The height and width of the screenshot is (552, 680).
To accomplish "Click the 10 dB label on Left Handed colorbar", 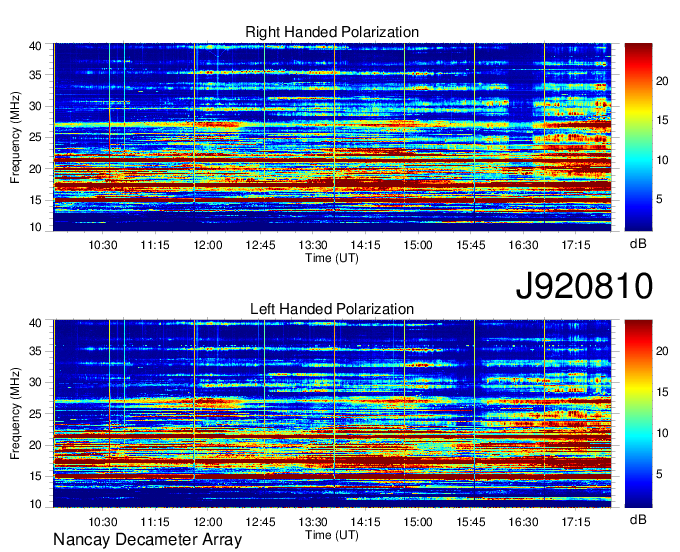I will click(662, 433).
